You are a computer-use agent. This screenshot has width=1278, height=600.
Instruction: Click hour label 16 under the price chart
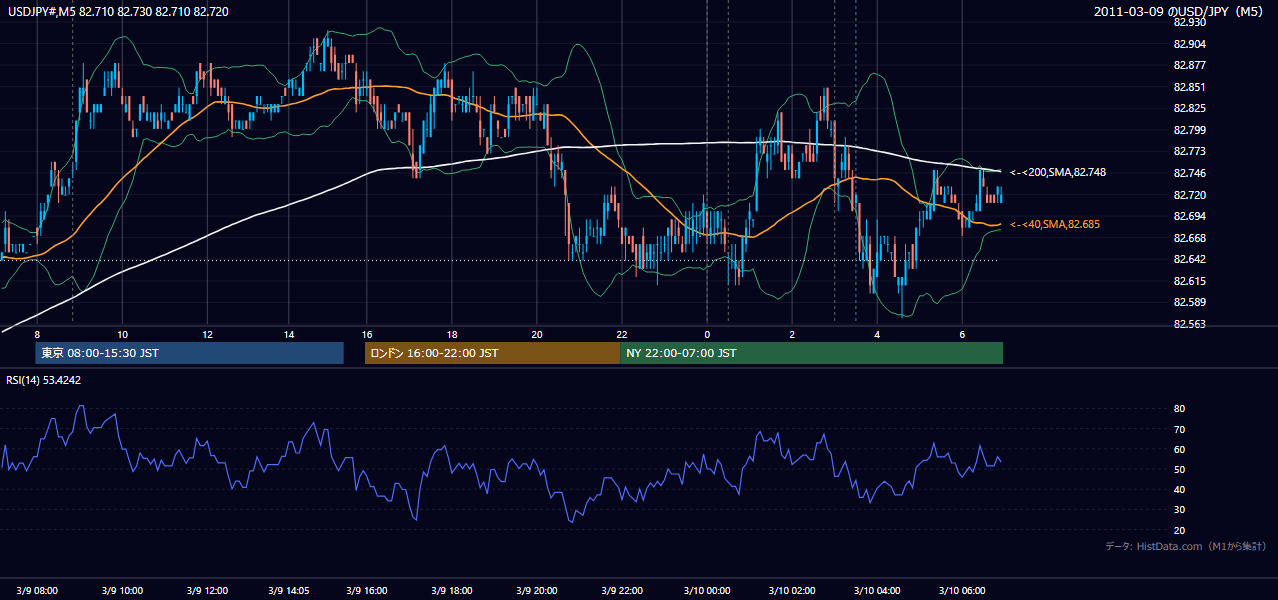pyautogui.click(x=367, y=334)
